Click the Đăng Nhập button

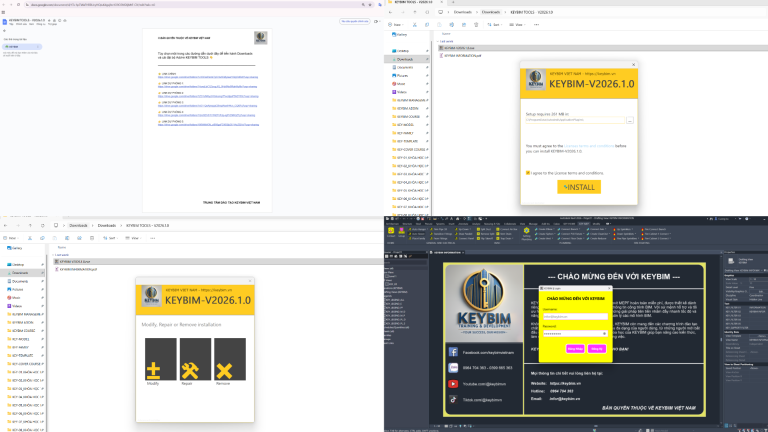pyautogui.click(x=575, y=349)
